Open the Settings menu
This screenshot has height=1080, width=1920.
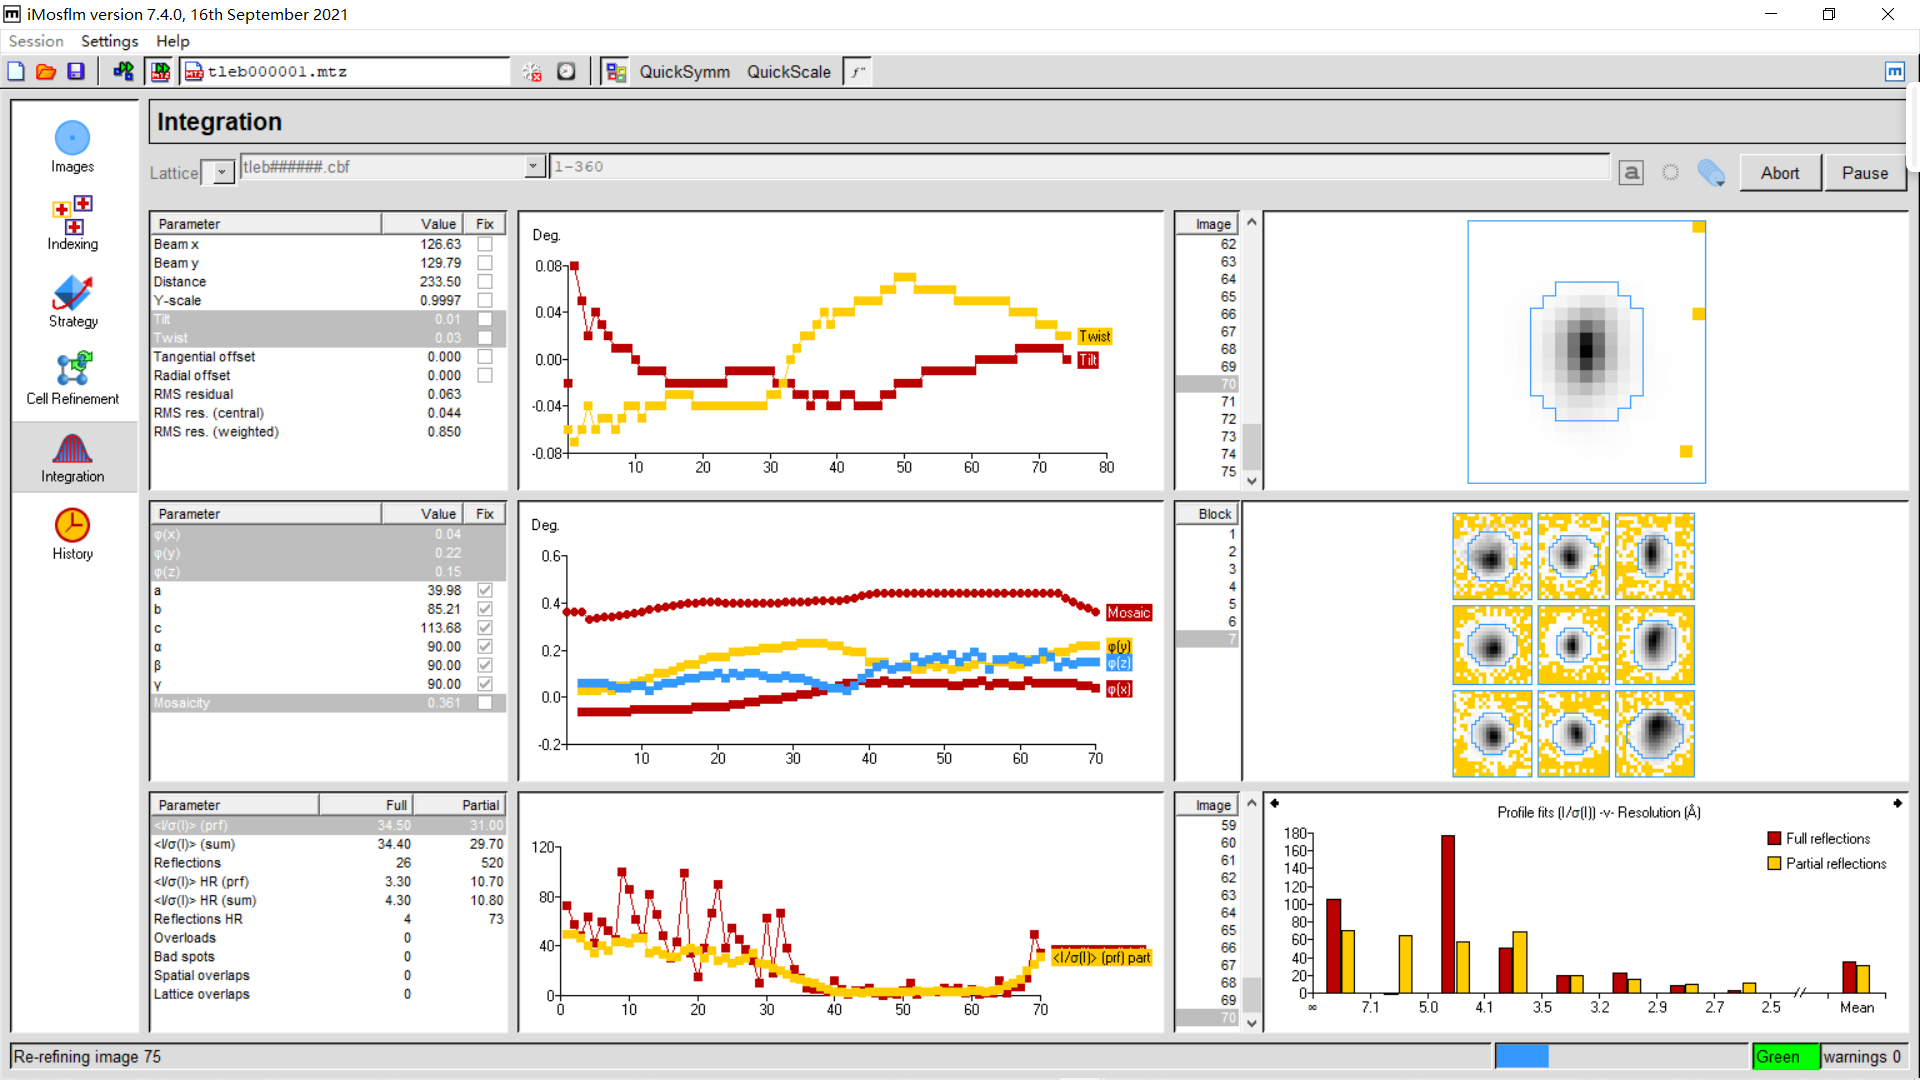point(109,41)
